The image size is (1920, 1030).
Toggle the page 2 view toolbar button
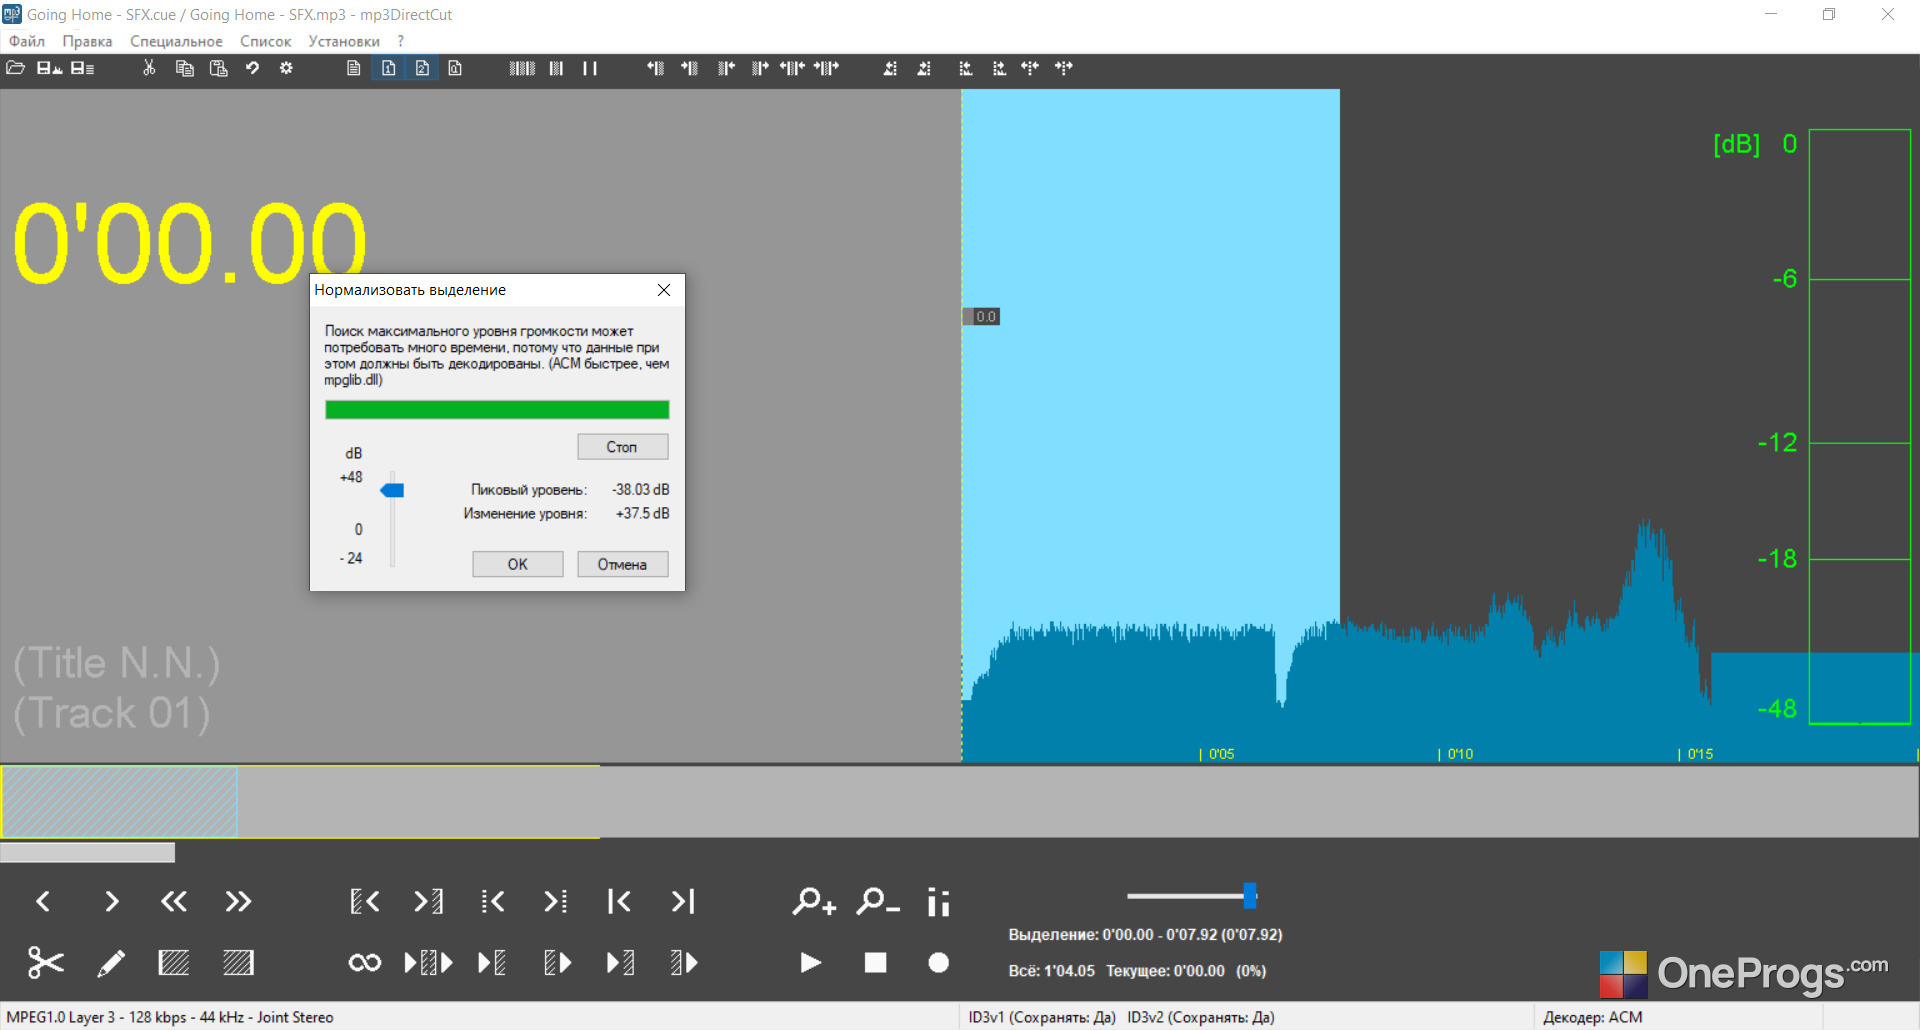click(x=422, y=68)
